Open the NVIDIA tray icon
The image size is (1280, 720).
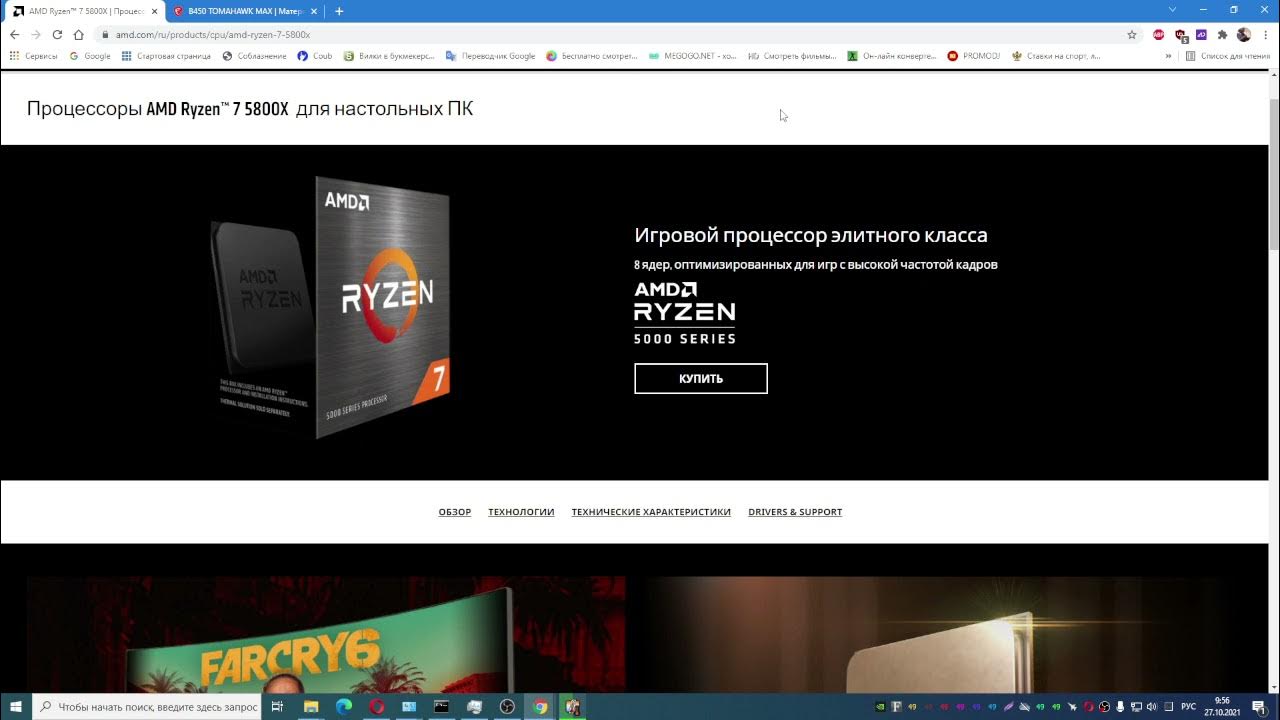[x=880, y=706]
